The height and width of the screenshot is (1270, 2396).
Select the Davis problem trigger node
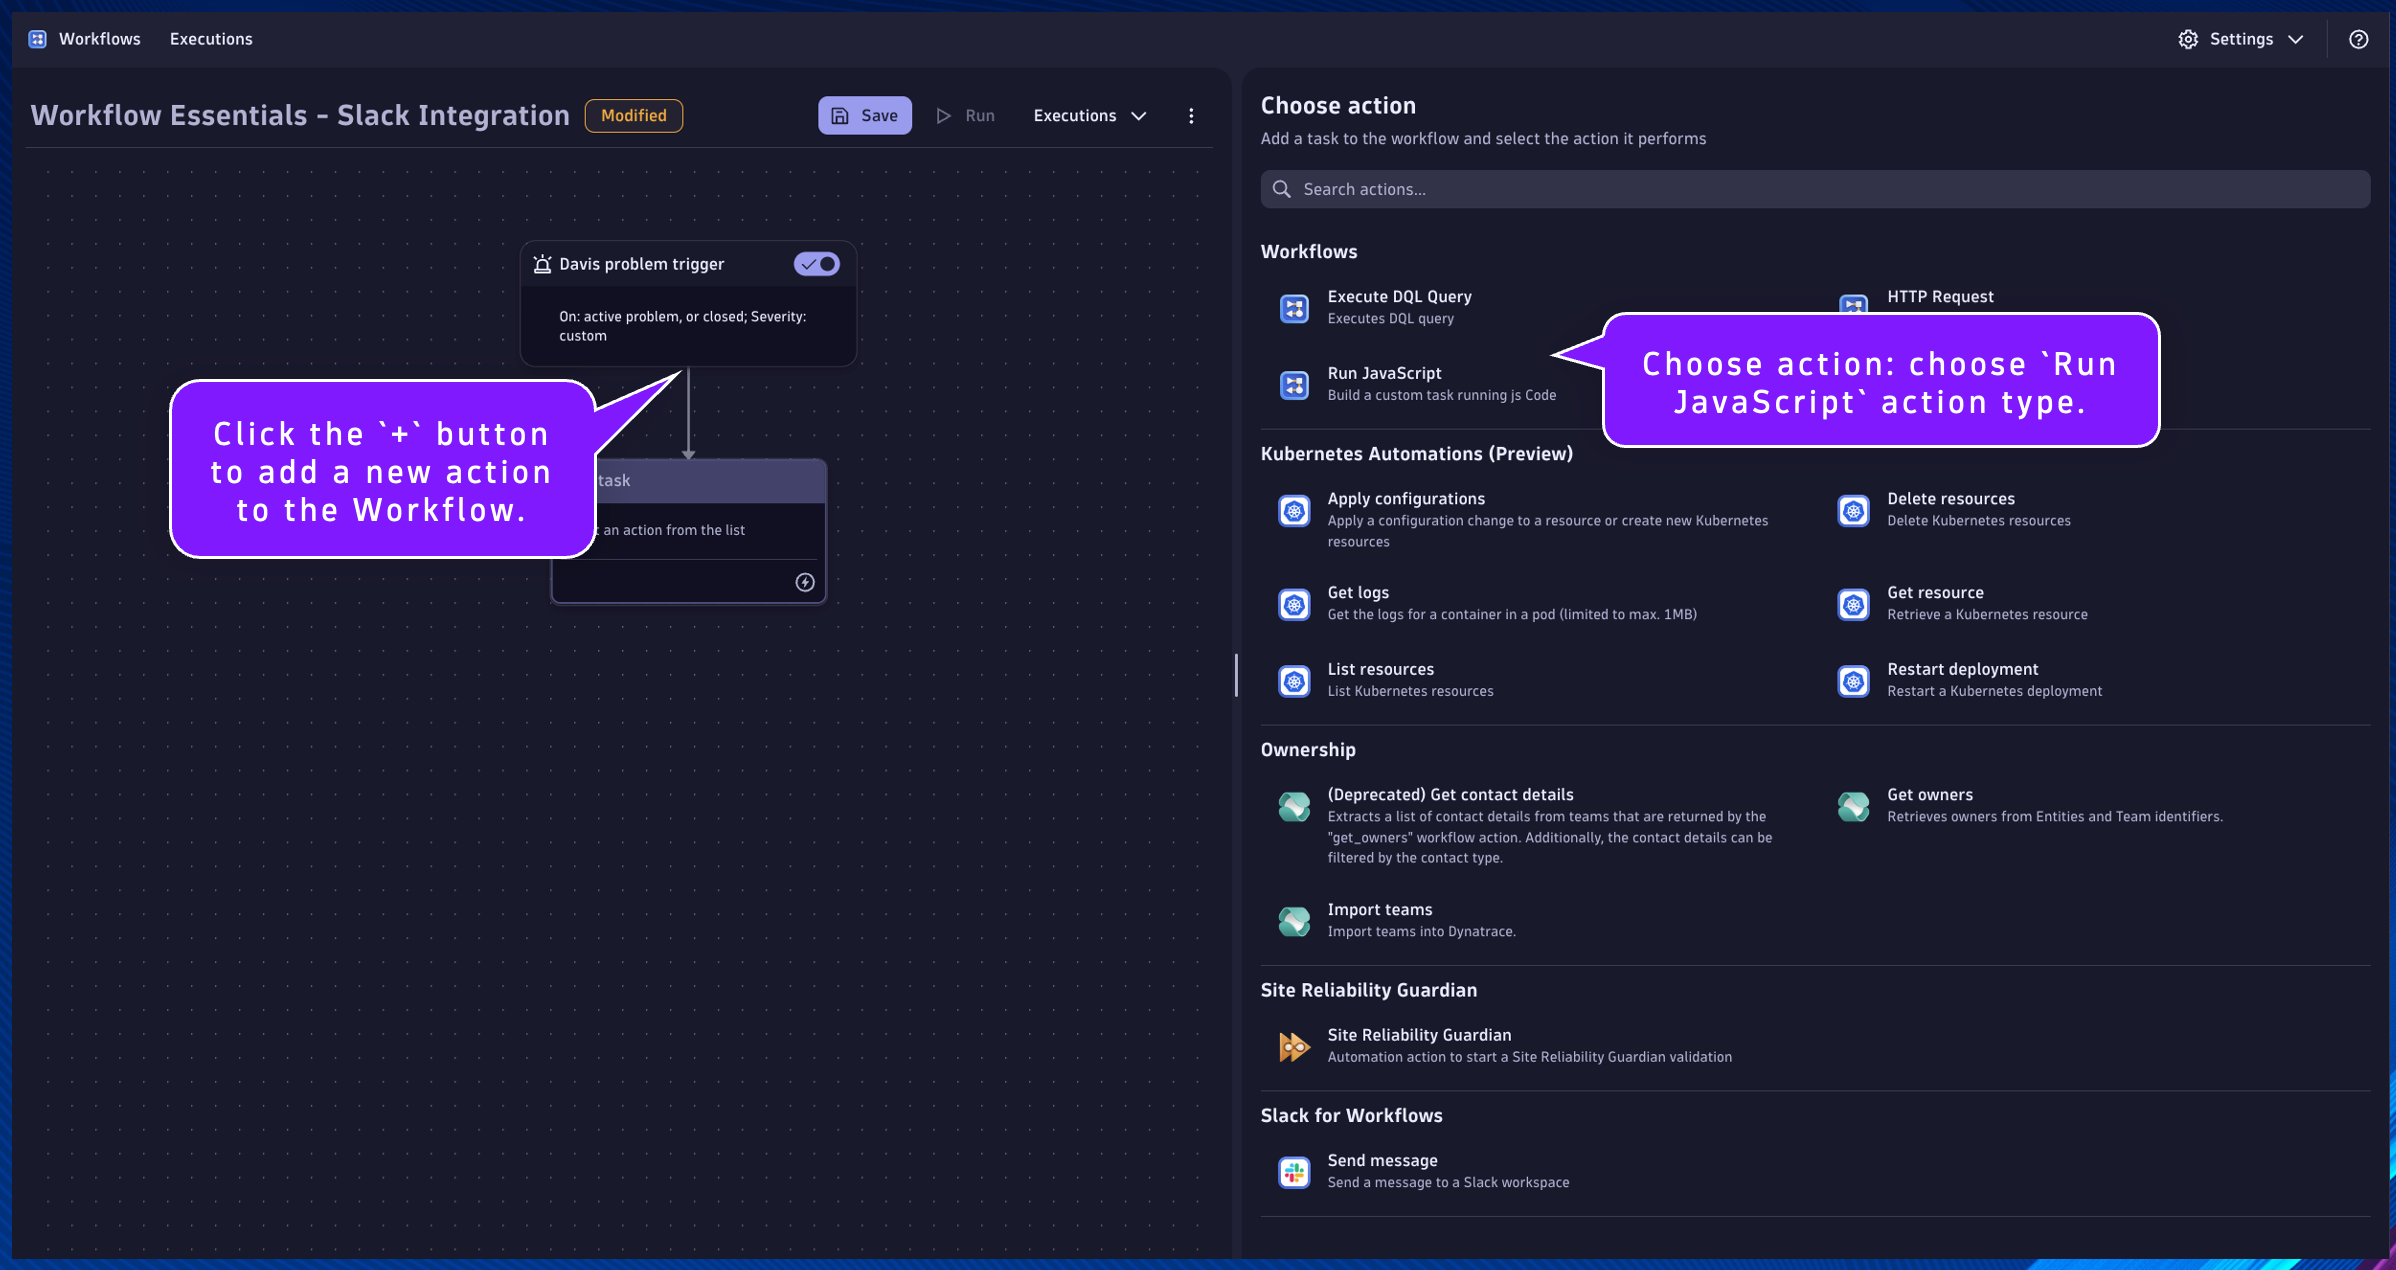click(x=688, y=303)
